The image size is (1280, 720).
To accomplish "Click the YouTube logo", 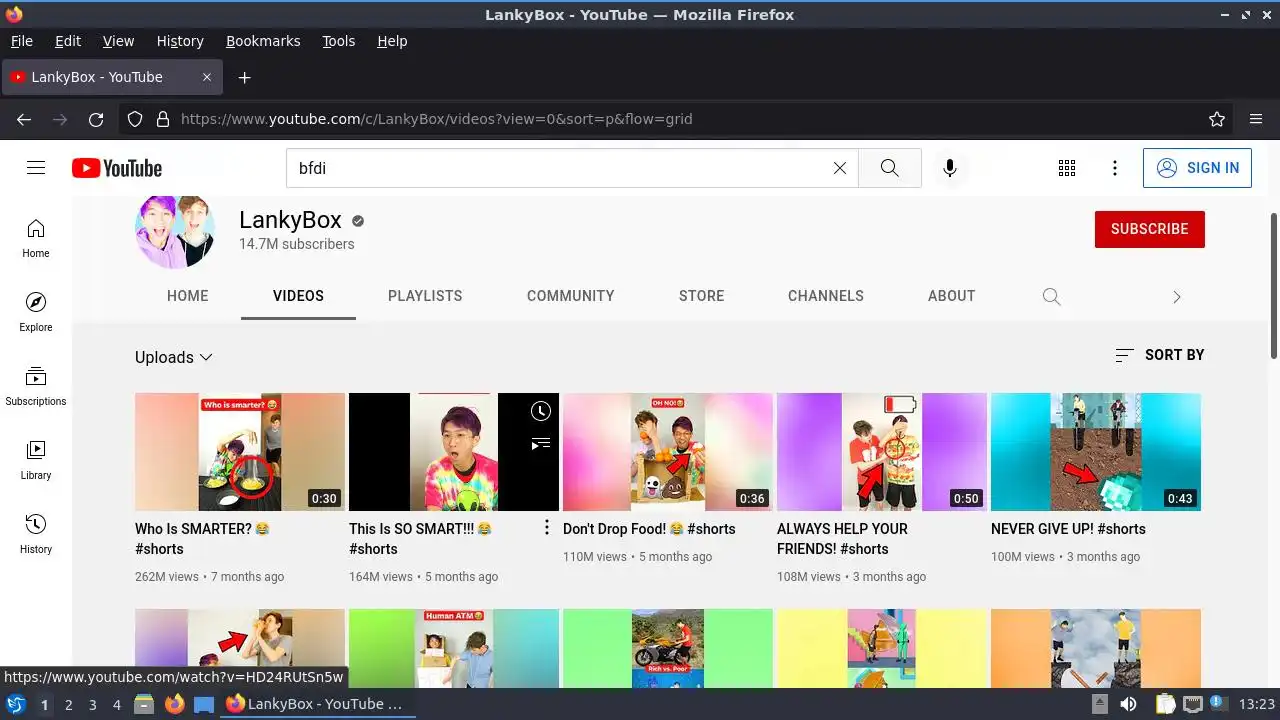I will tap(117, 168).
